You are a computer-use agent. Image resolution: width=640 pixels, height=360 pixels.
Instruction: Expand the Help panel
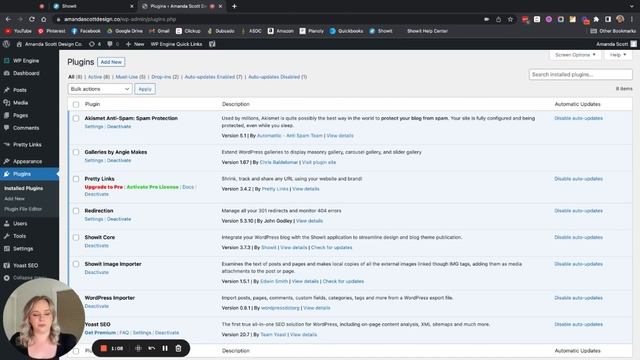[618, 55]
